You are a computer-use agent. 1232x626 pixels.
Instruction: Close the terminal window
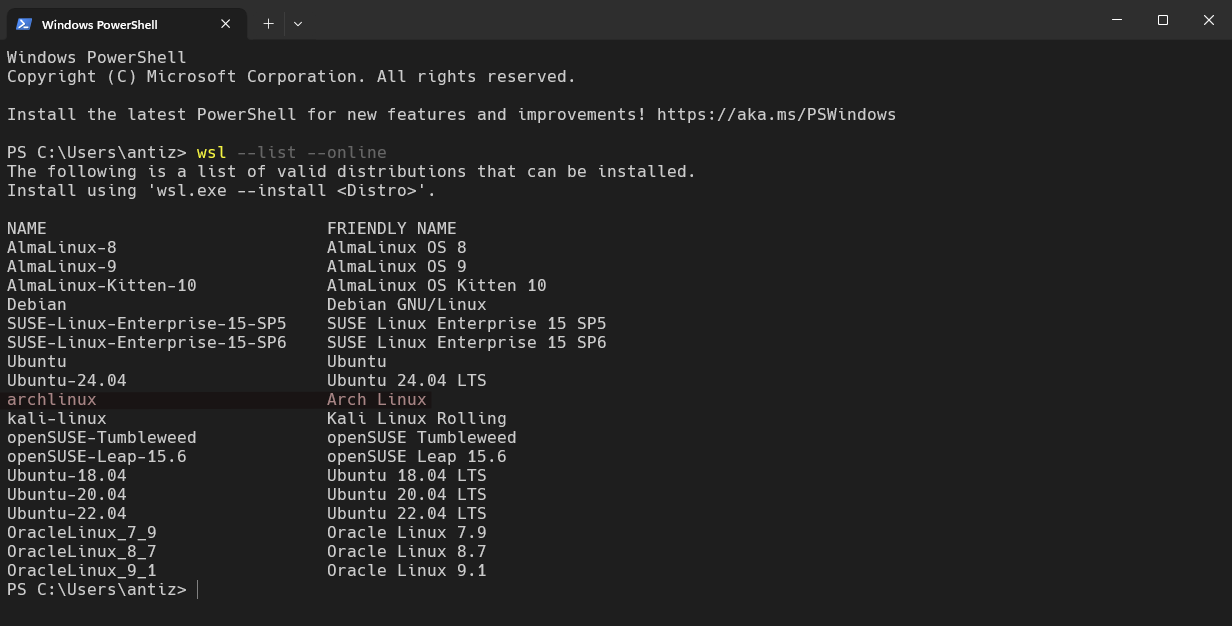coord(1208,20)
